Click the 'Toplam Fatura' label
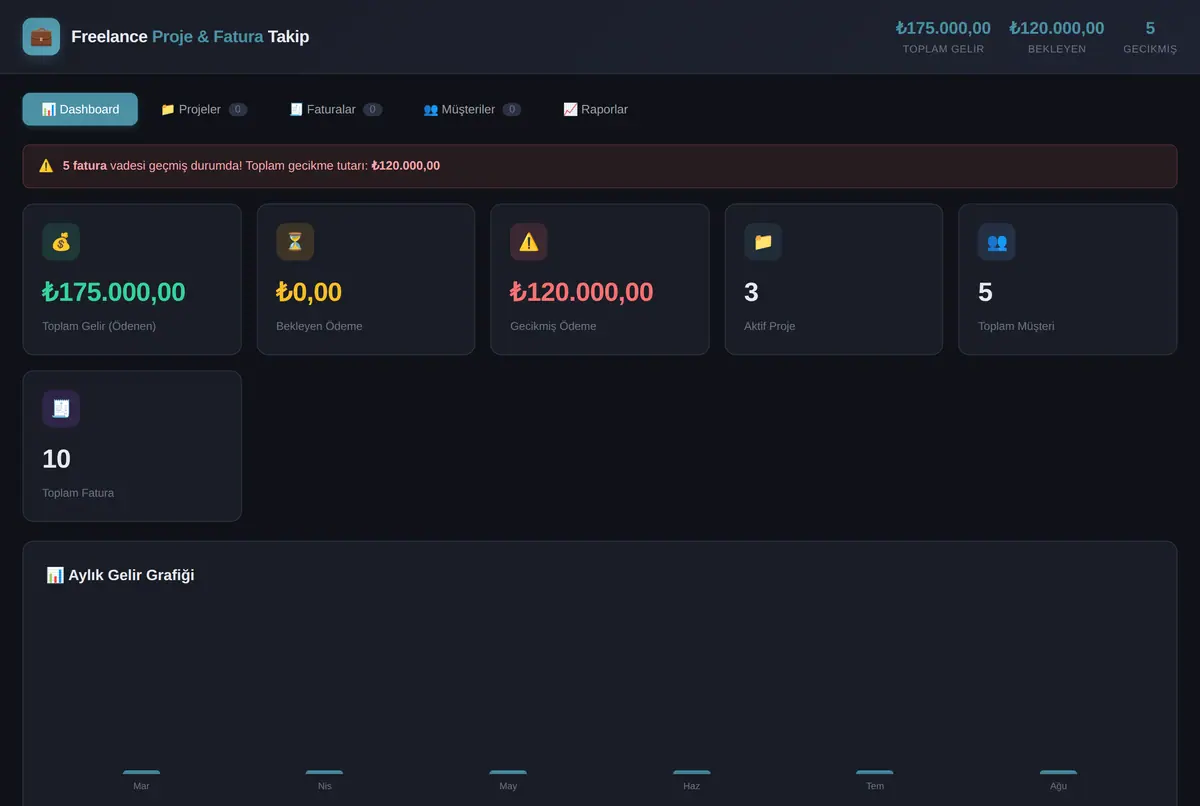Viewport: 1200px width, 806px height. click(x=78, y=493)
